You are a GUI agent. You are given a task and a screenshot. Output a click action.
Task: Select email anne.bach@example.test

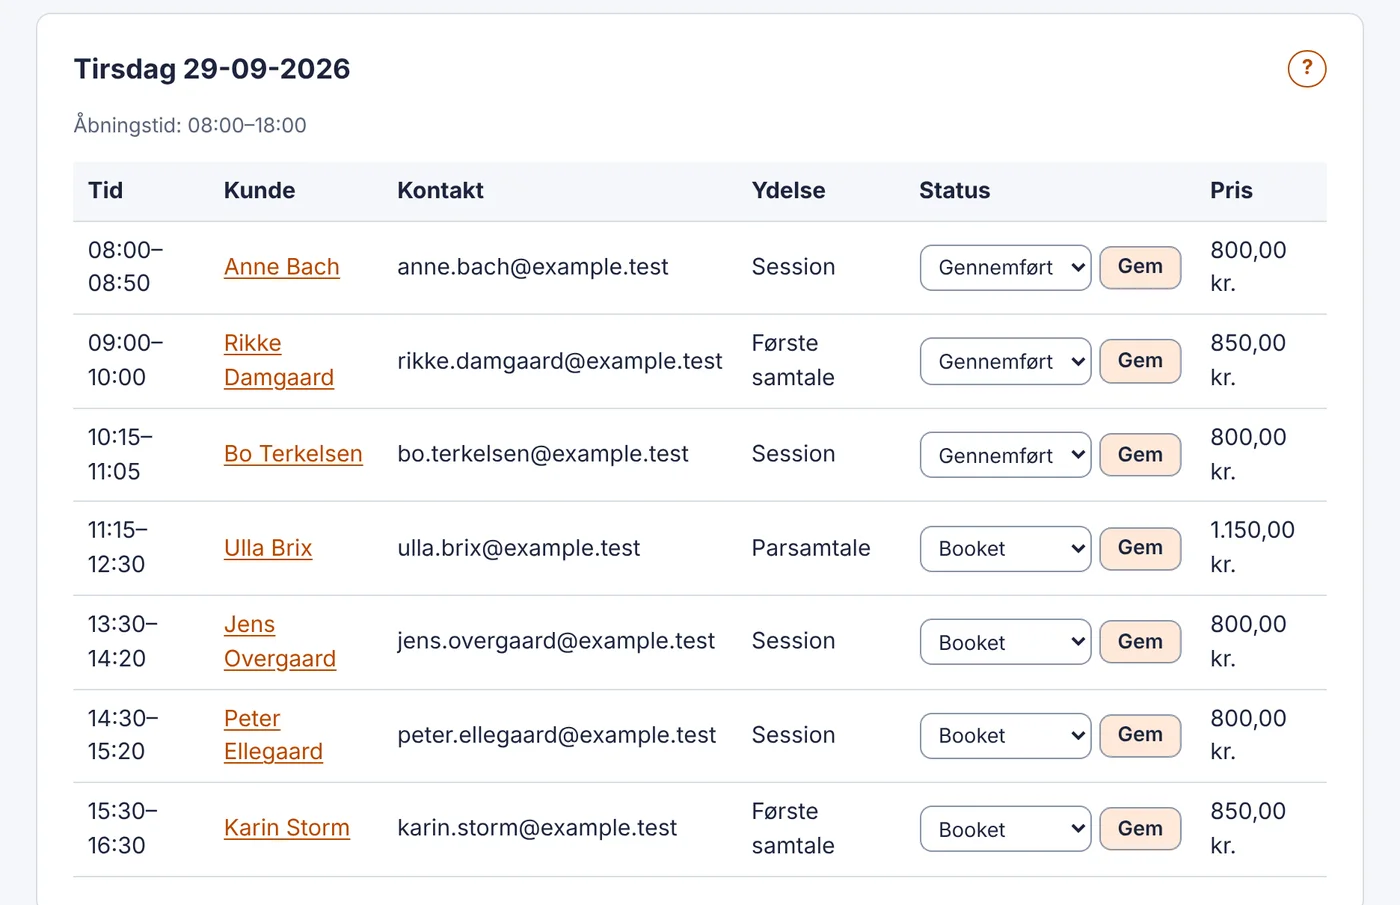point(533,267)
